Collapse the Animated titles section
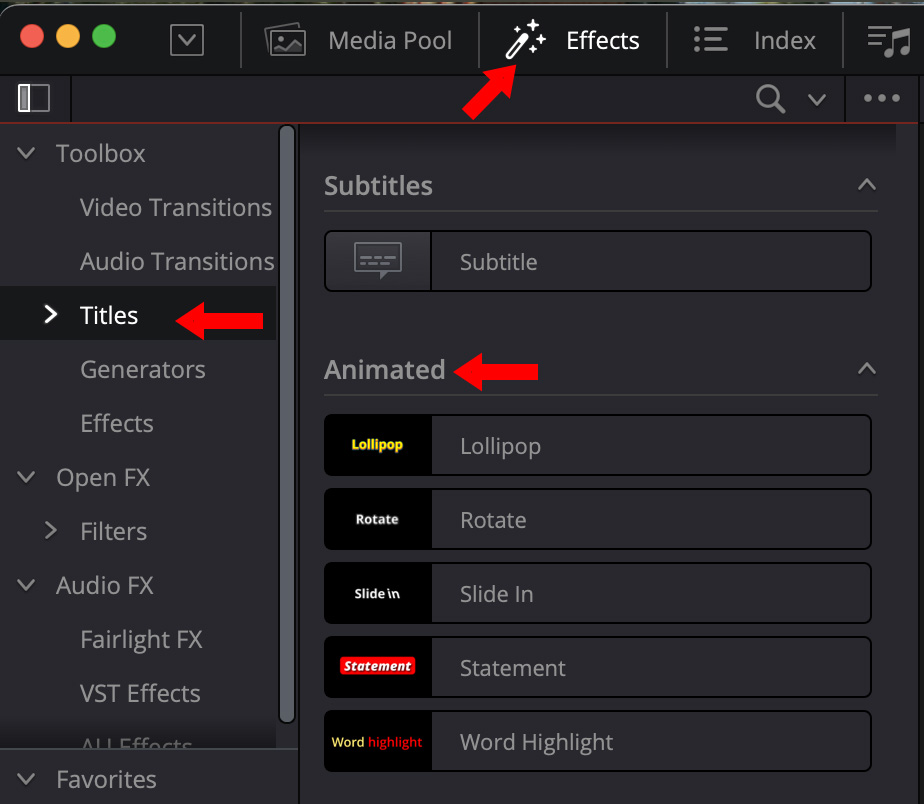 pyautogui.click(x=867, y=369)
